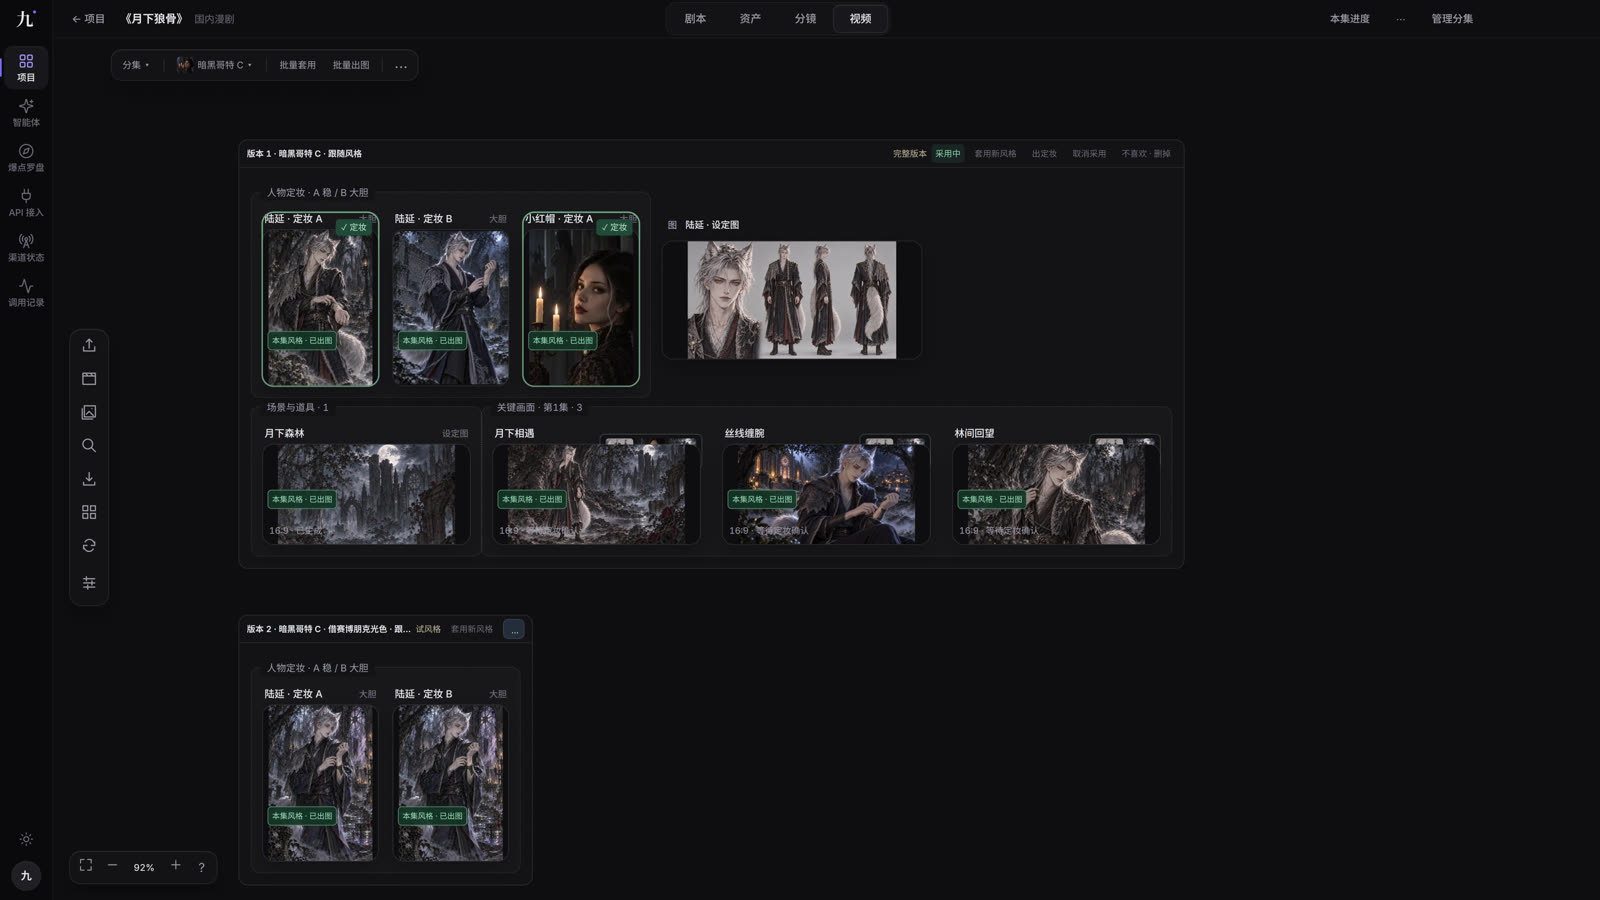Zoom out with the minus icon
The image size is (1600, 900).
pos(112,866)
